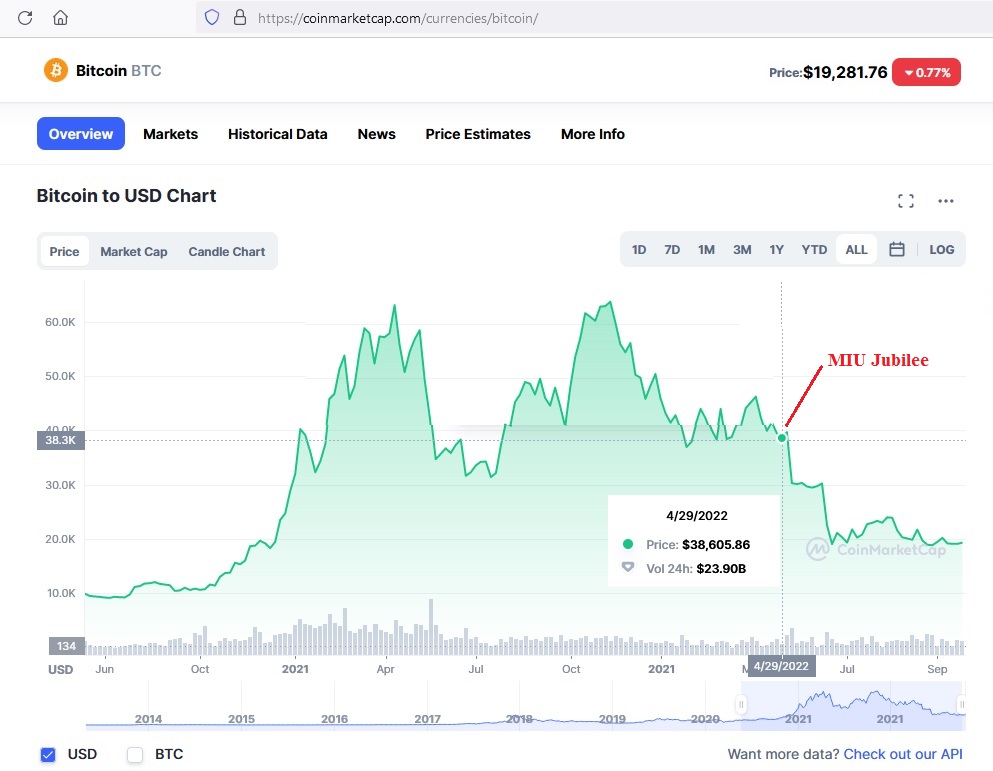Image resolution: width=993 pixels, height=771 pixels.
Task: Toggle the LOG scale button
Action: tap(942, 250)
